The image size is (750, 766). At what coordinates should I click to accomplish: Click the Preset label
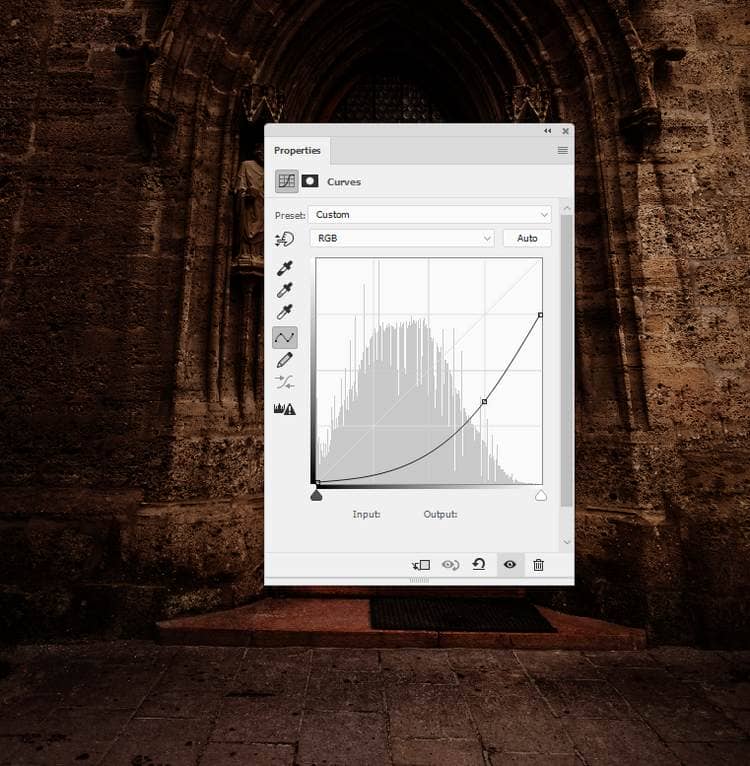(x=290, y=215)
